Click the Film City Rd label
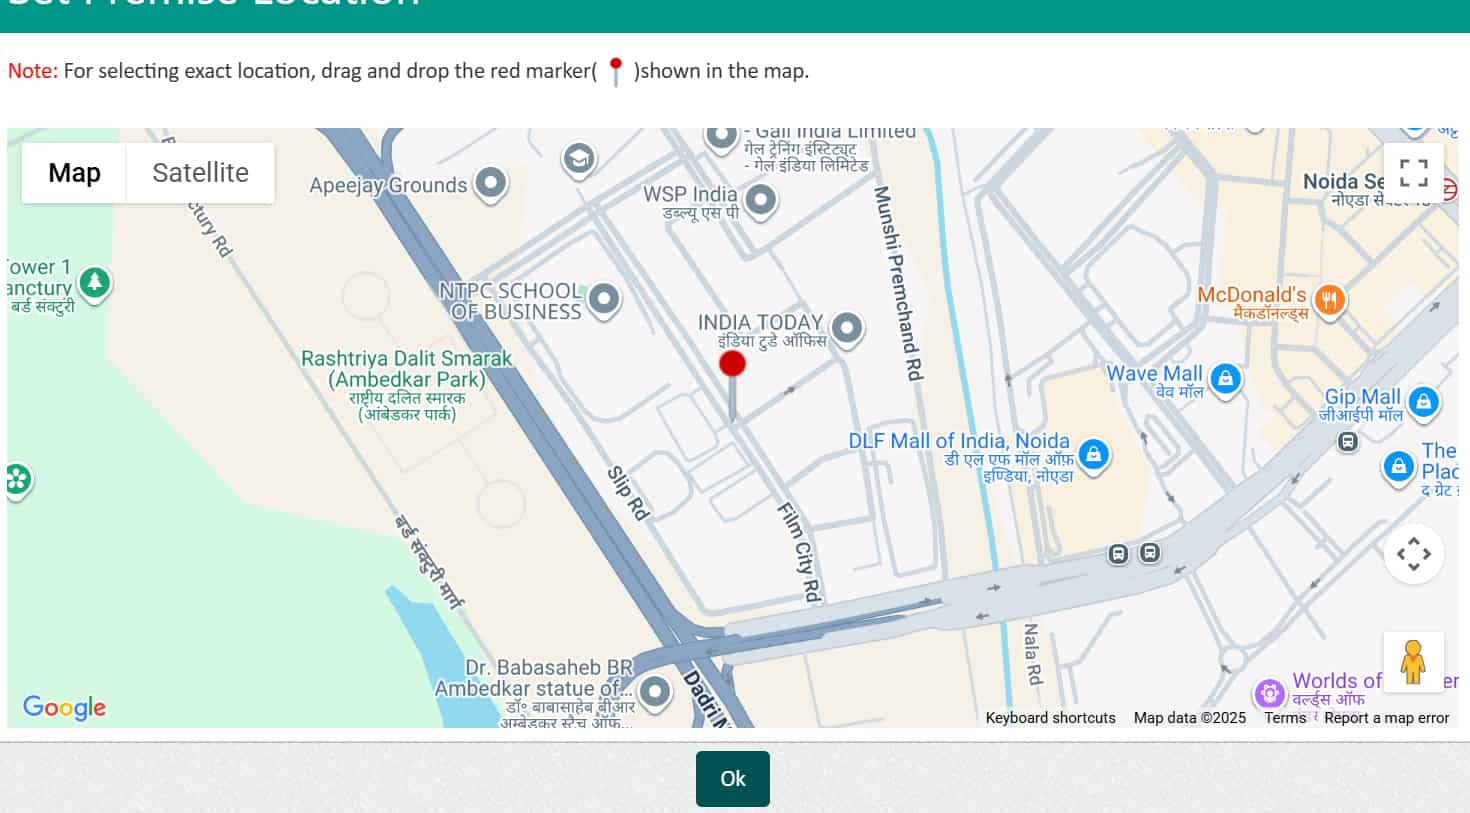 point(800,552)
